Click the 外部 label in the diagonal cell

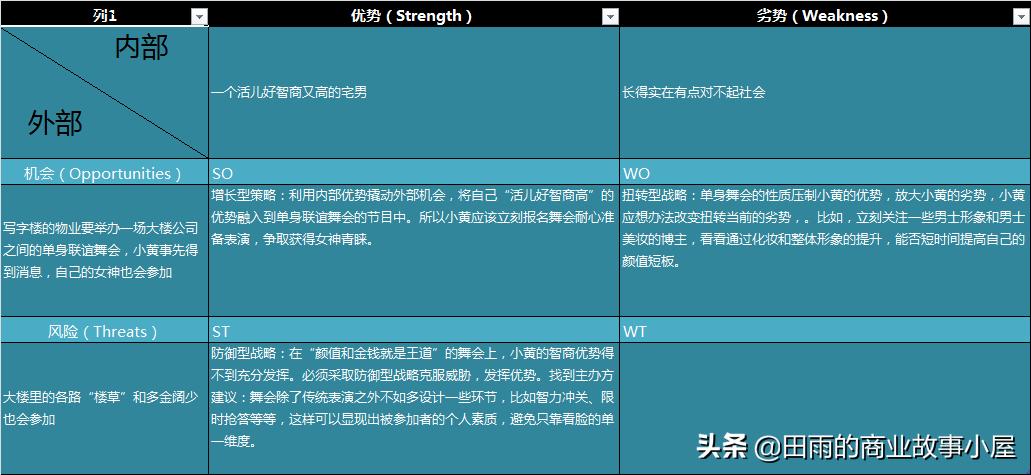point(55,122)
